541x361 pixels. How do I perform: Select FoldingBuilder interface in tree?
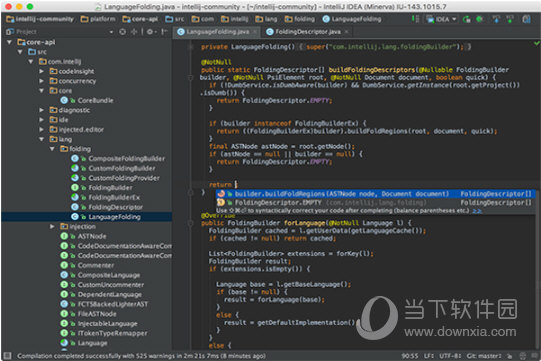[102, 188]
